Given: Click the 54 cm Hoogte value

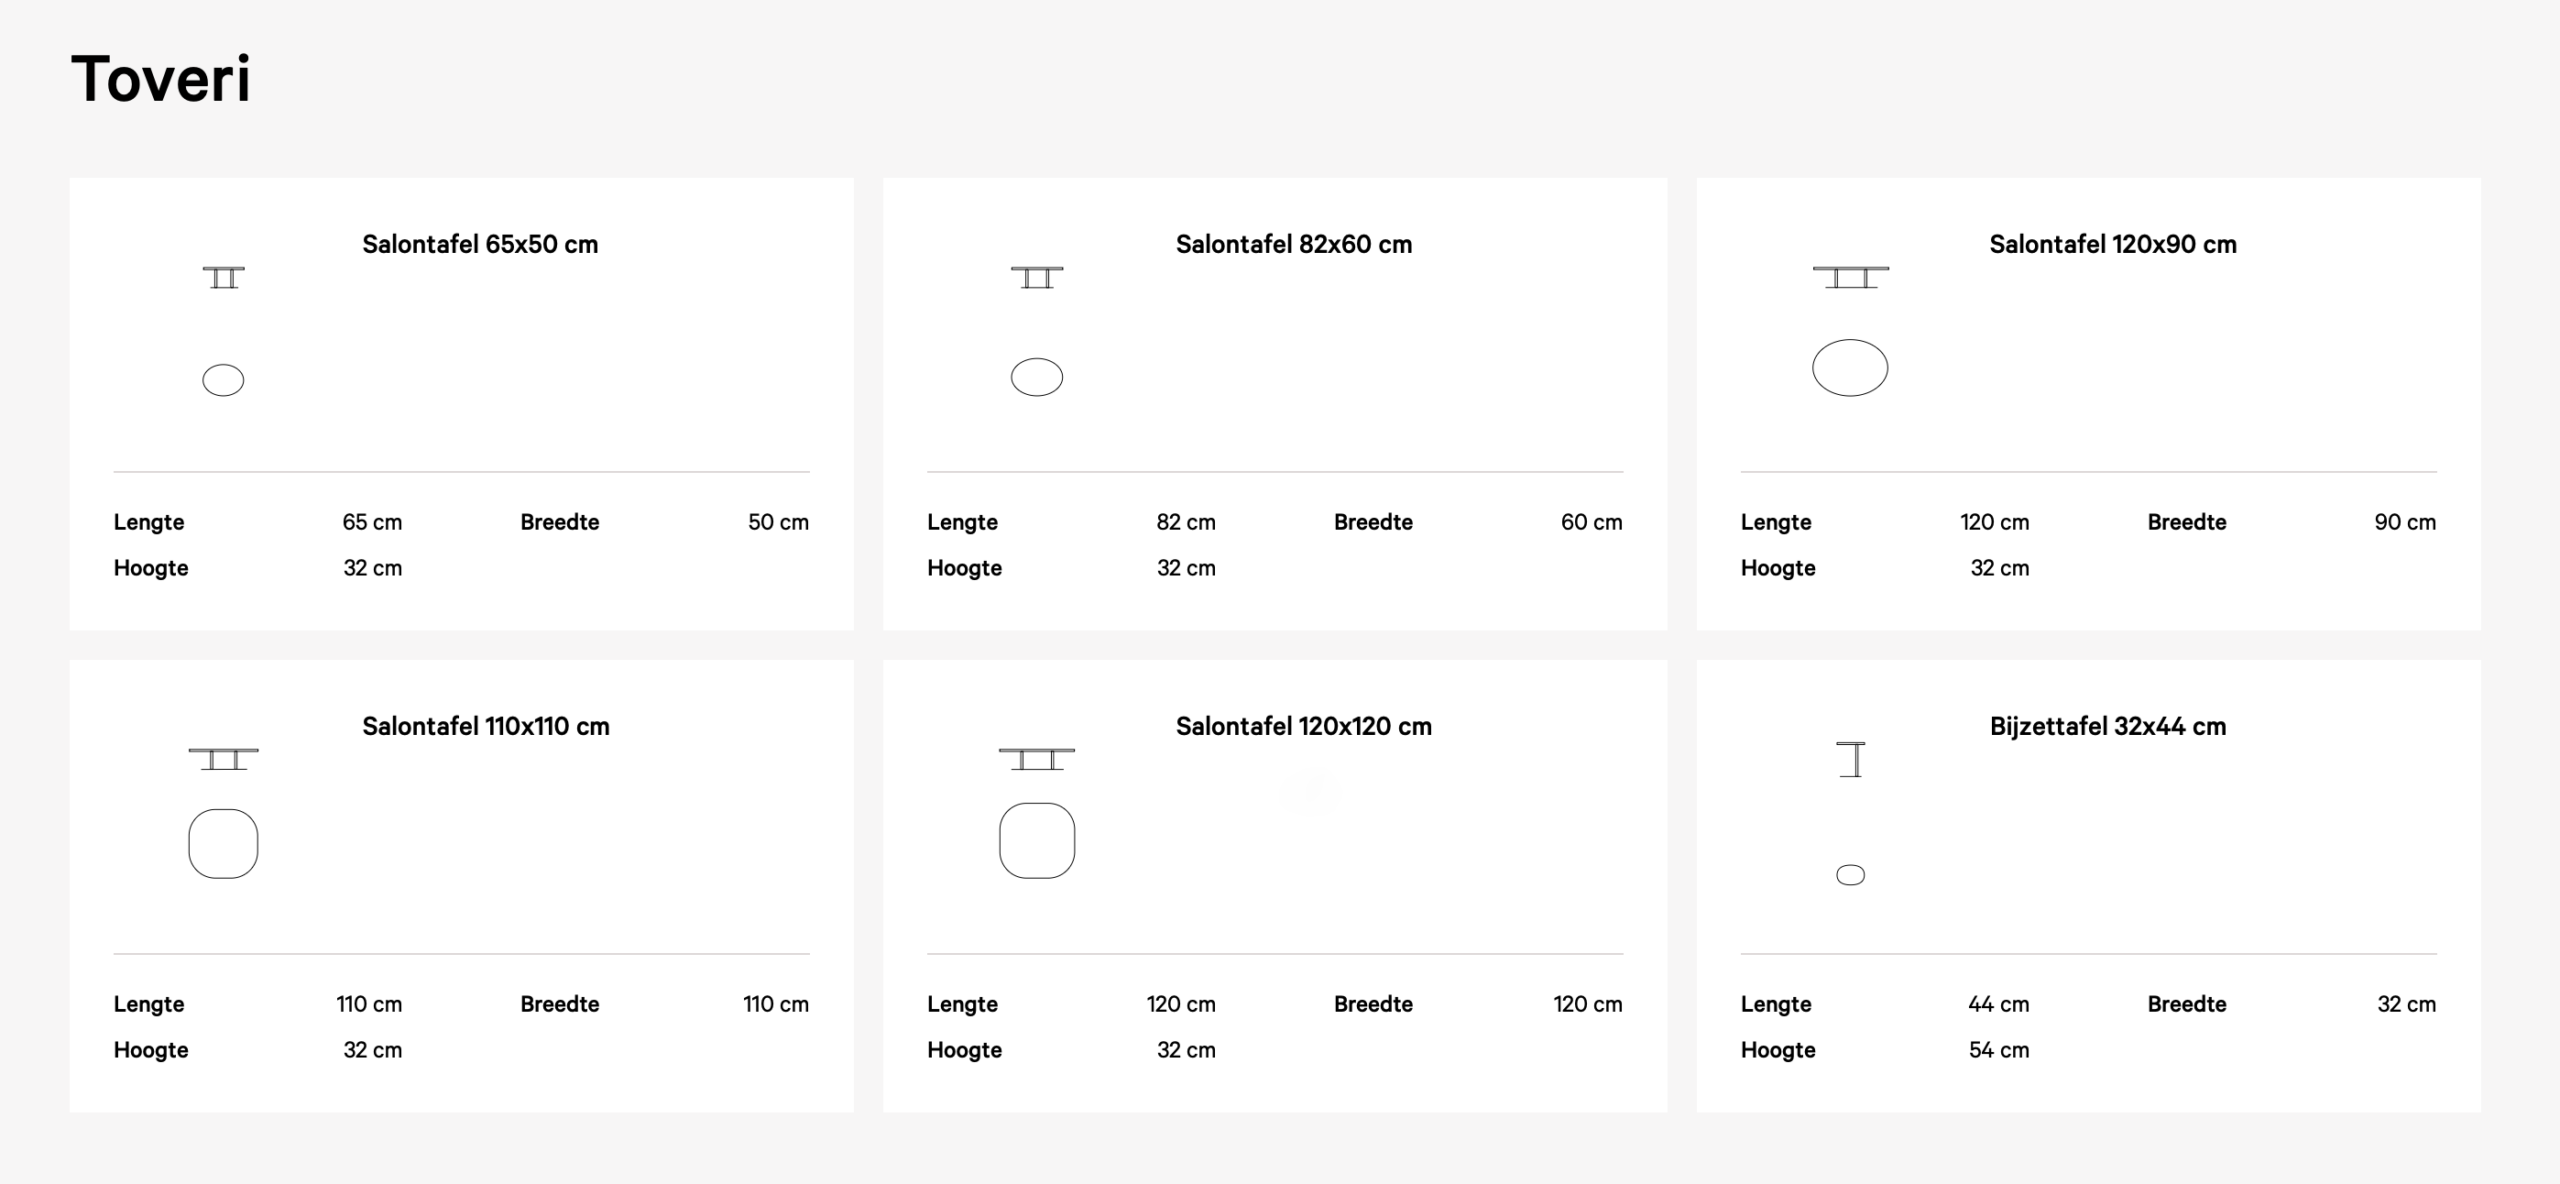Looking at the screenshot, I should (x=1998, y=1050).
